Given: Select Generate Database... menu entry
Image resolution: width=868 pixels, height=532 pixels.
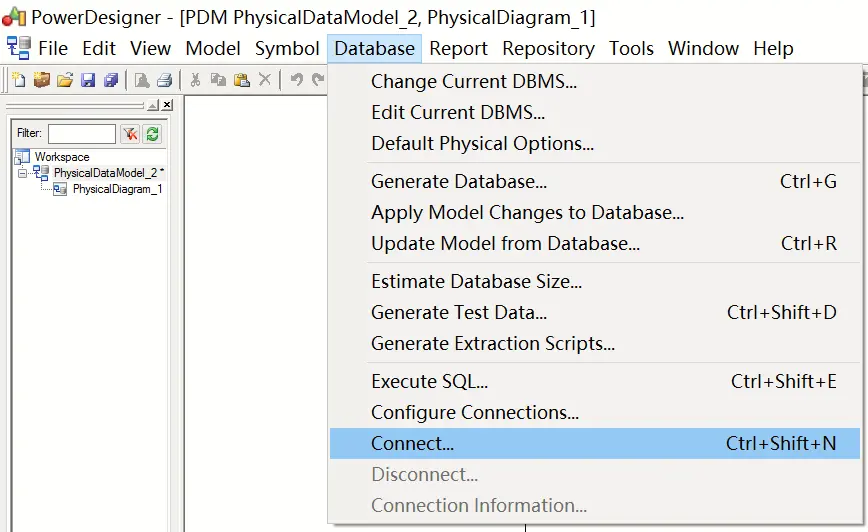Looking at the screenshot, I should point(458,182).
